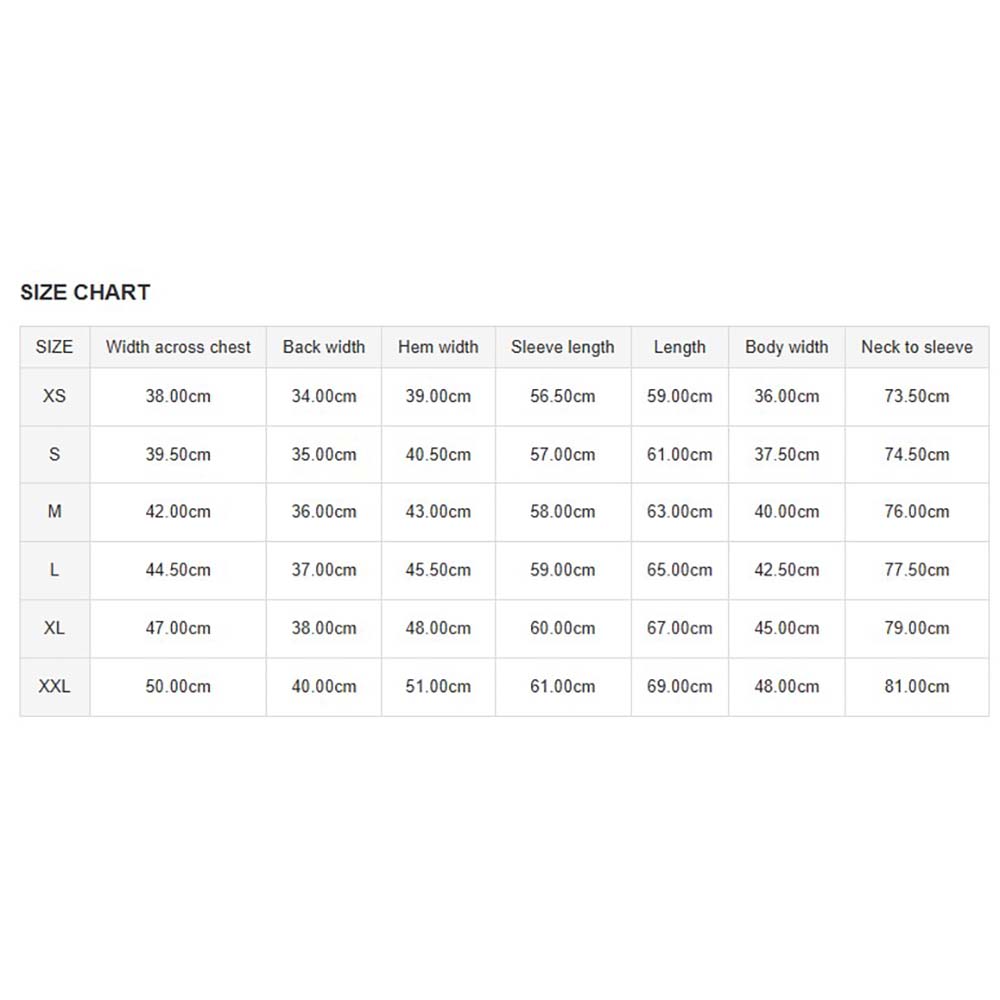Select the SIZE column header
The image size is (1000, 1000).
click(55, 347)
